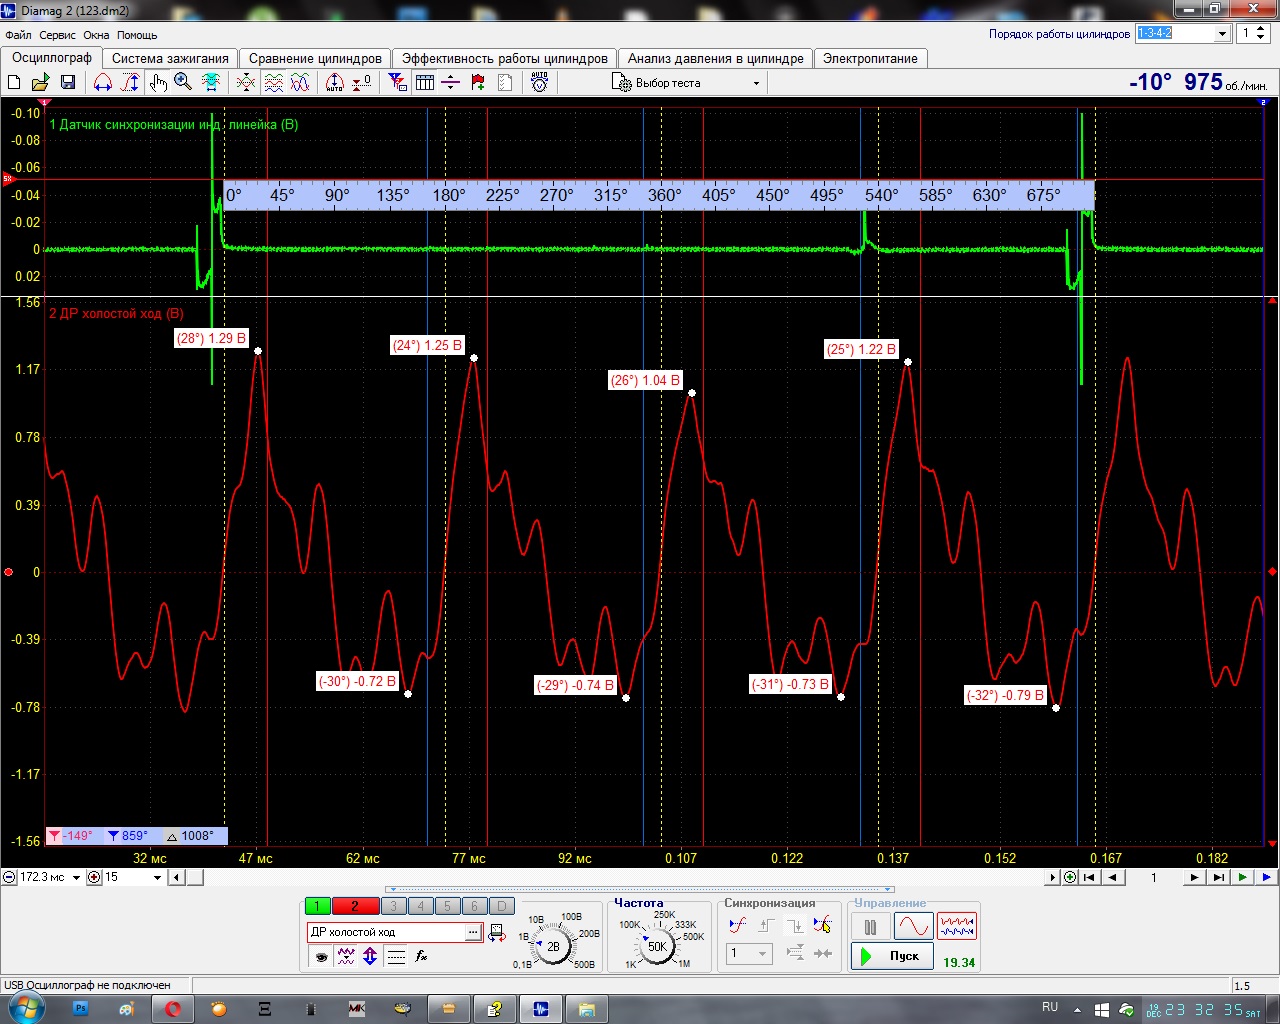Click the sync cursor pointer icon
This screenshot has width=1280, height=1024.
tap(822, 926)
